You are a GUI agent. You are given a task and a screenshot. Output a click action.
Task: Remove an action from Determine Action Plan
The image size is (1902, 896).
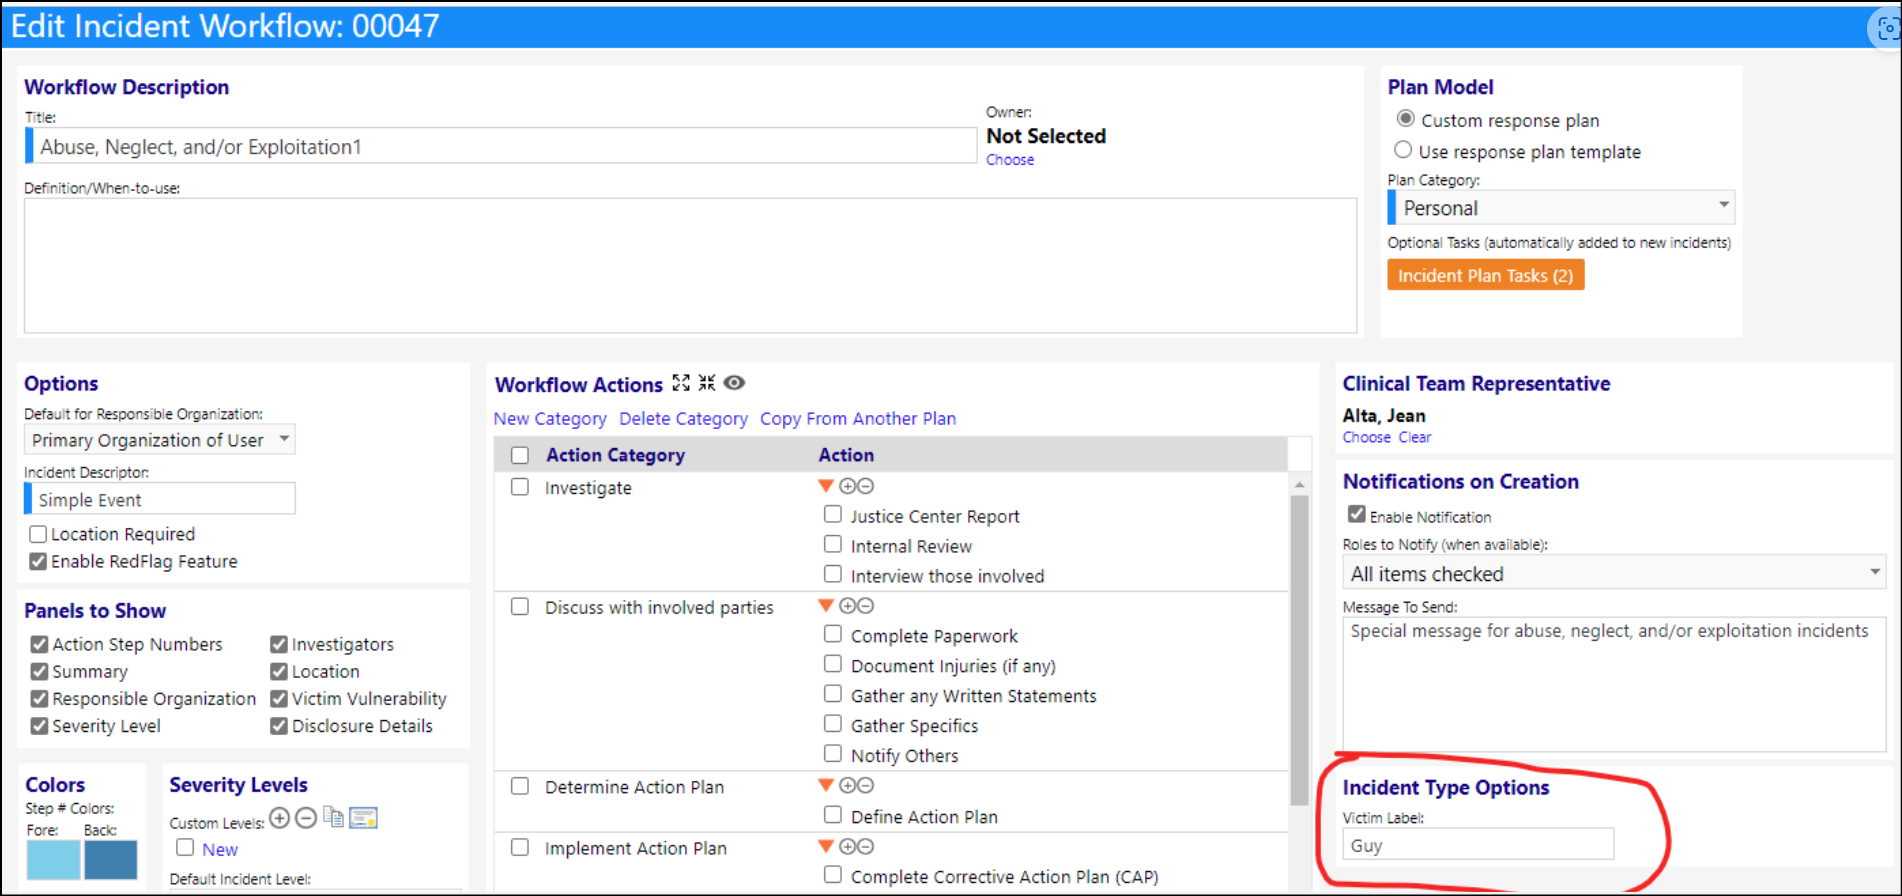866,786
